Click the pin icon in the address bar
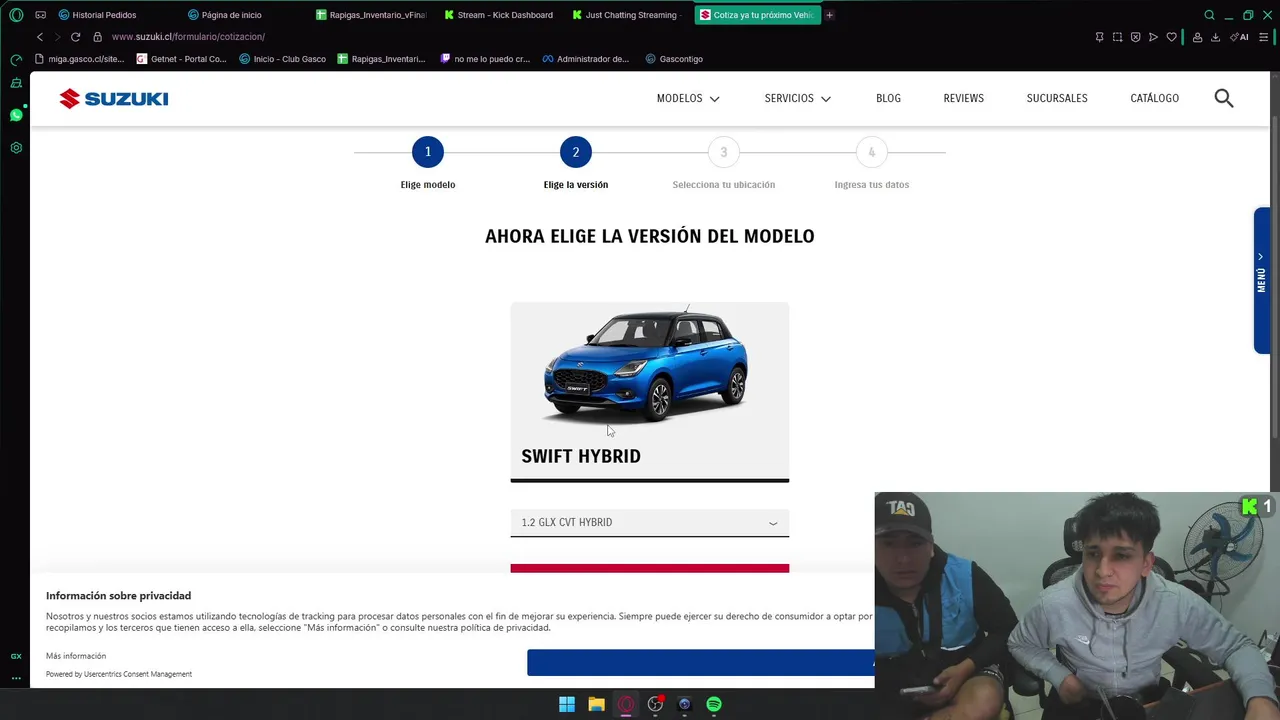1280x720 pixels. click(1099, 37)
